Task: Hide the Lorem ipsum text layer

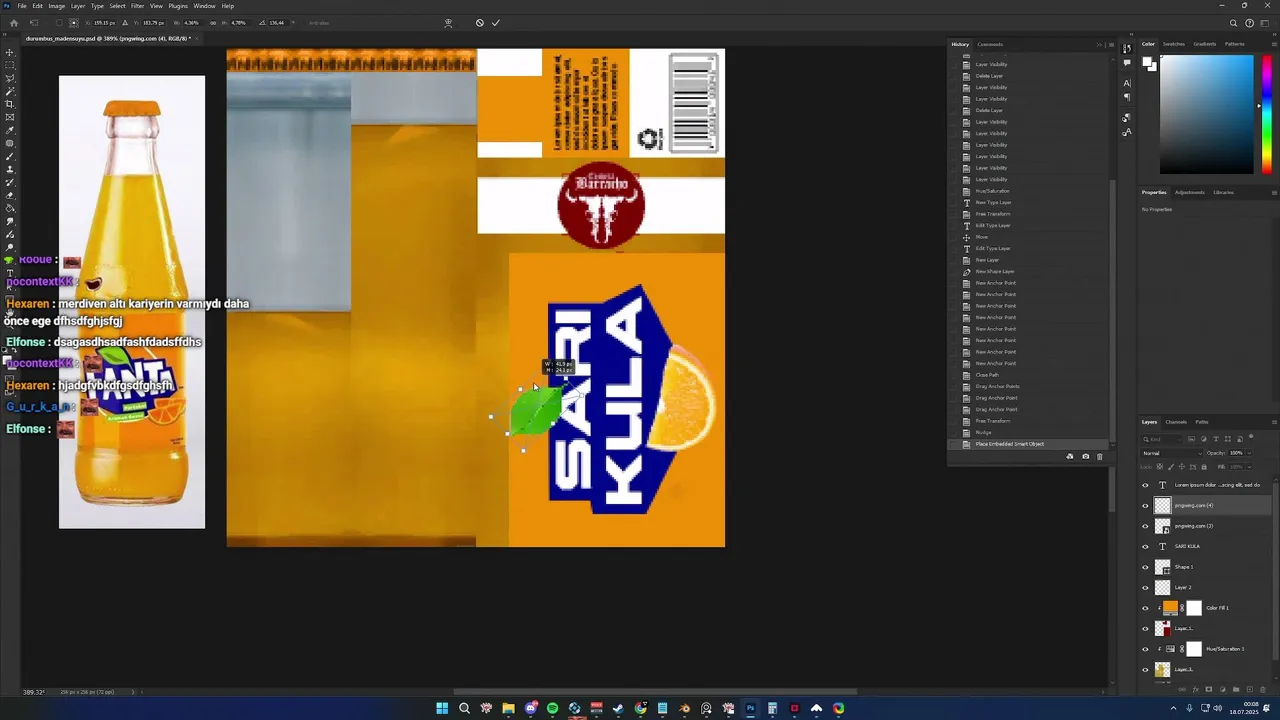Action: (1146, 485)
